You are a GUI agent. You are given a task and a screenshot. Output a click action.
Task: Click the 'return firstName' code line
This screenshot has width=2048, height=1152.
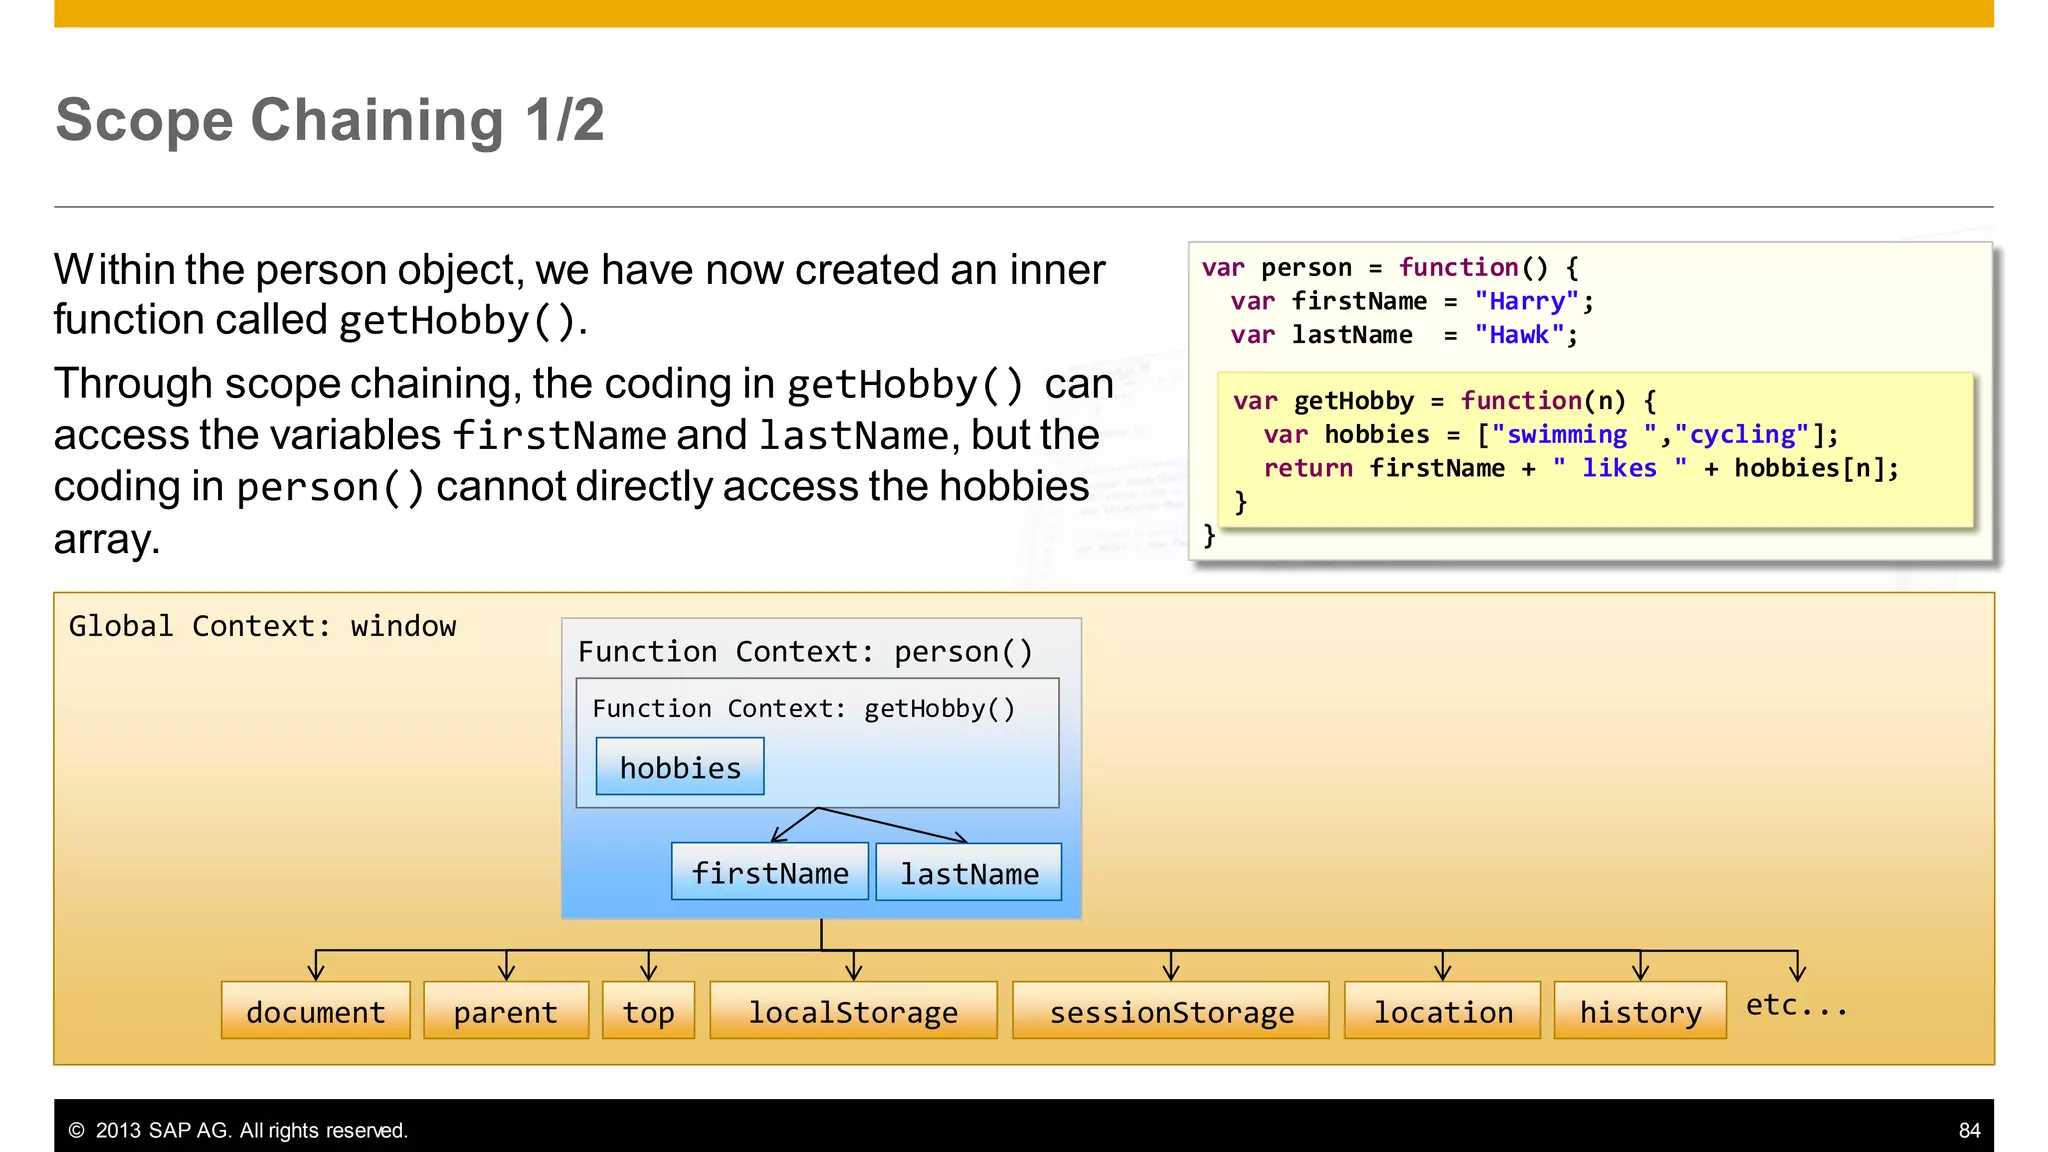(x=1581, y=468)
